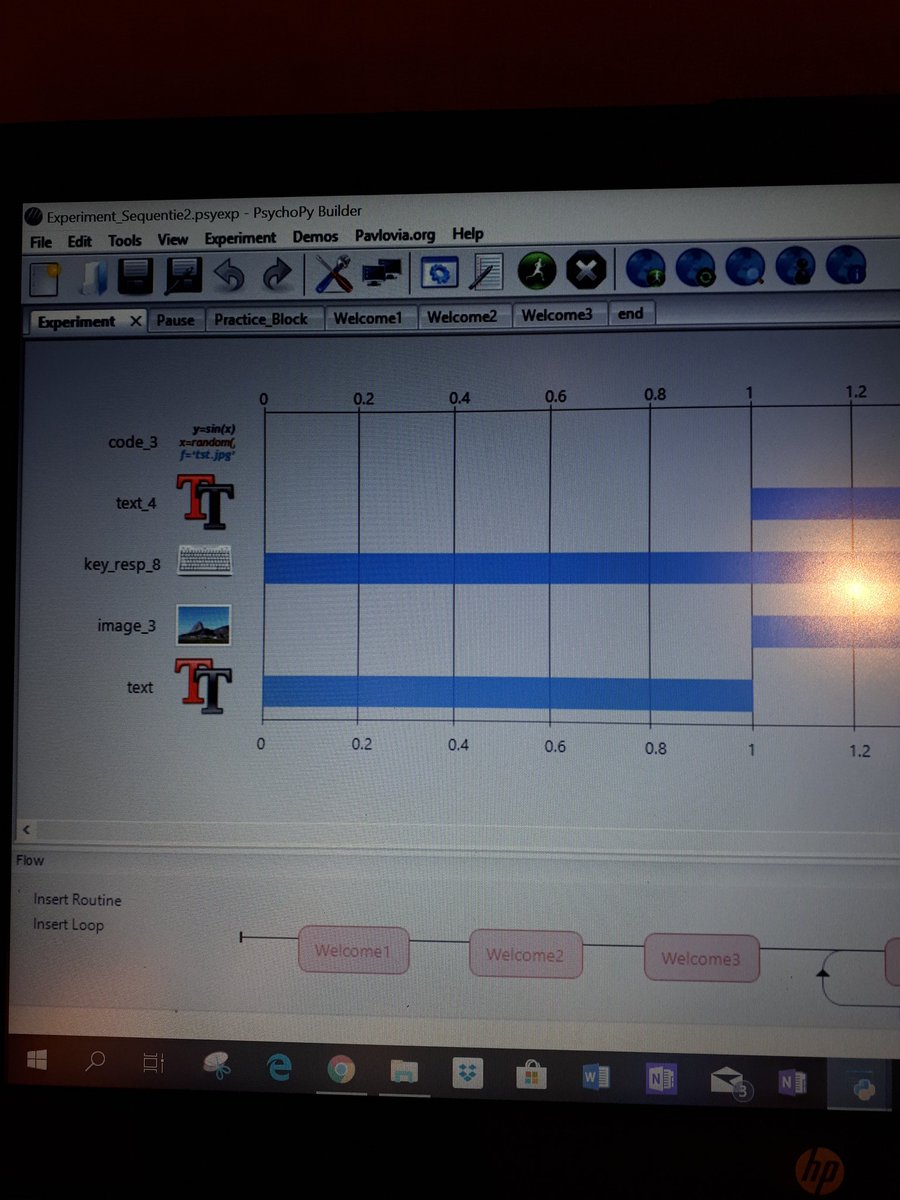This screenshot has width=900, height=1200.
Task: Open the Demos menu
Action: pos(316,237)
